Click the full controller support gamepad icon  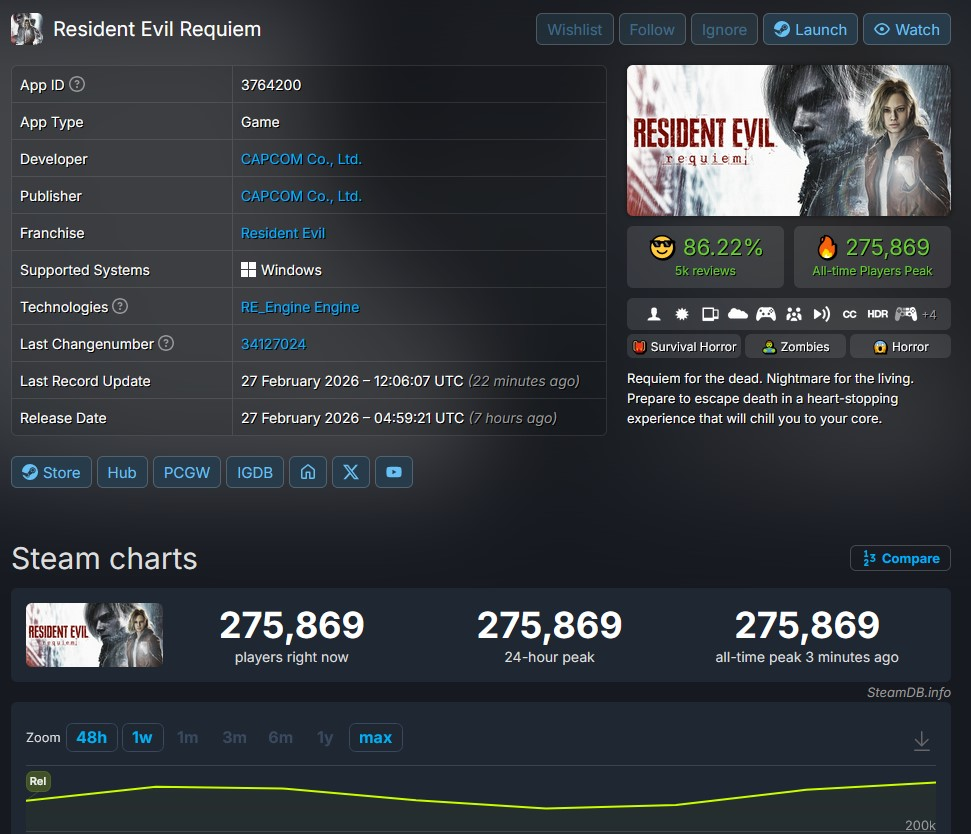(765, 314)
